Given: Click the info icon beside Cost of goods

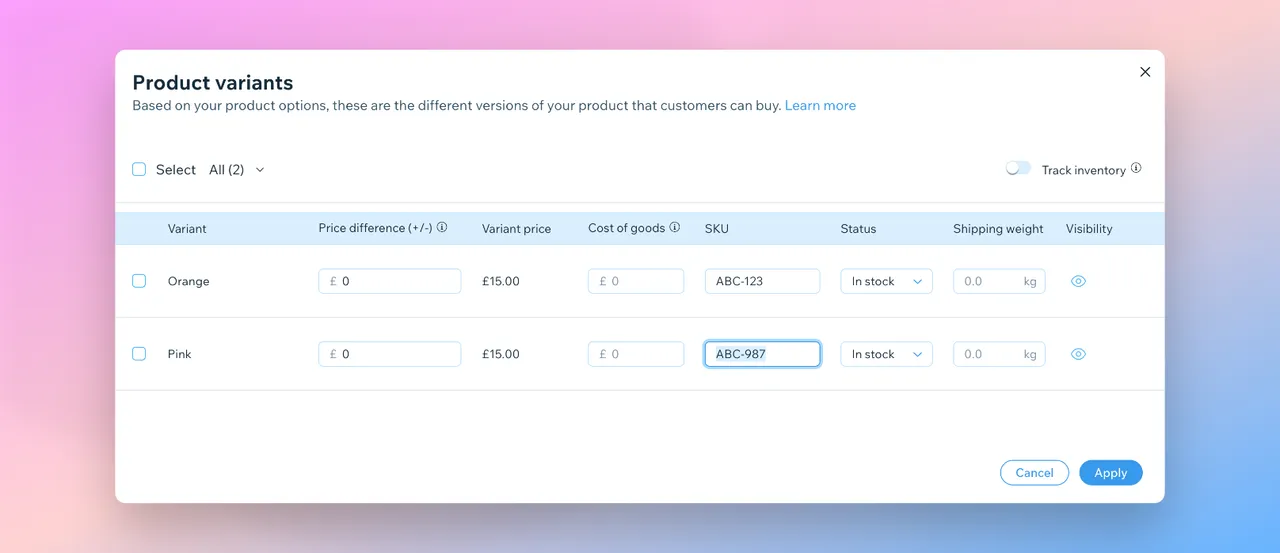Looking at the screenshot, I should tap(675, 227).
